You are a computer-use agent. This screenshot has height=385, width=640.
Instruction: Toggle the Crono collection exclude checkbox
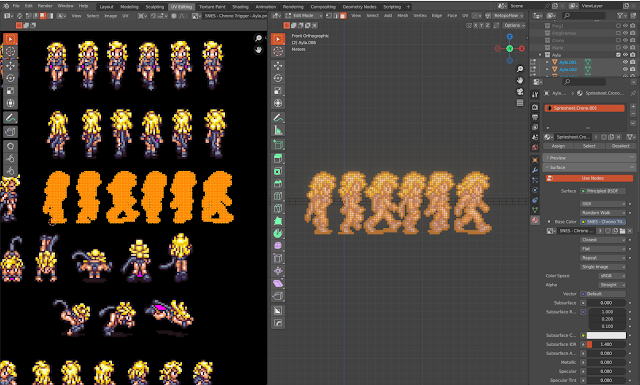point(618,40)
